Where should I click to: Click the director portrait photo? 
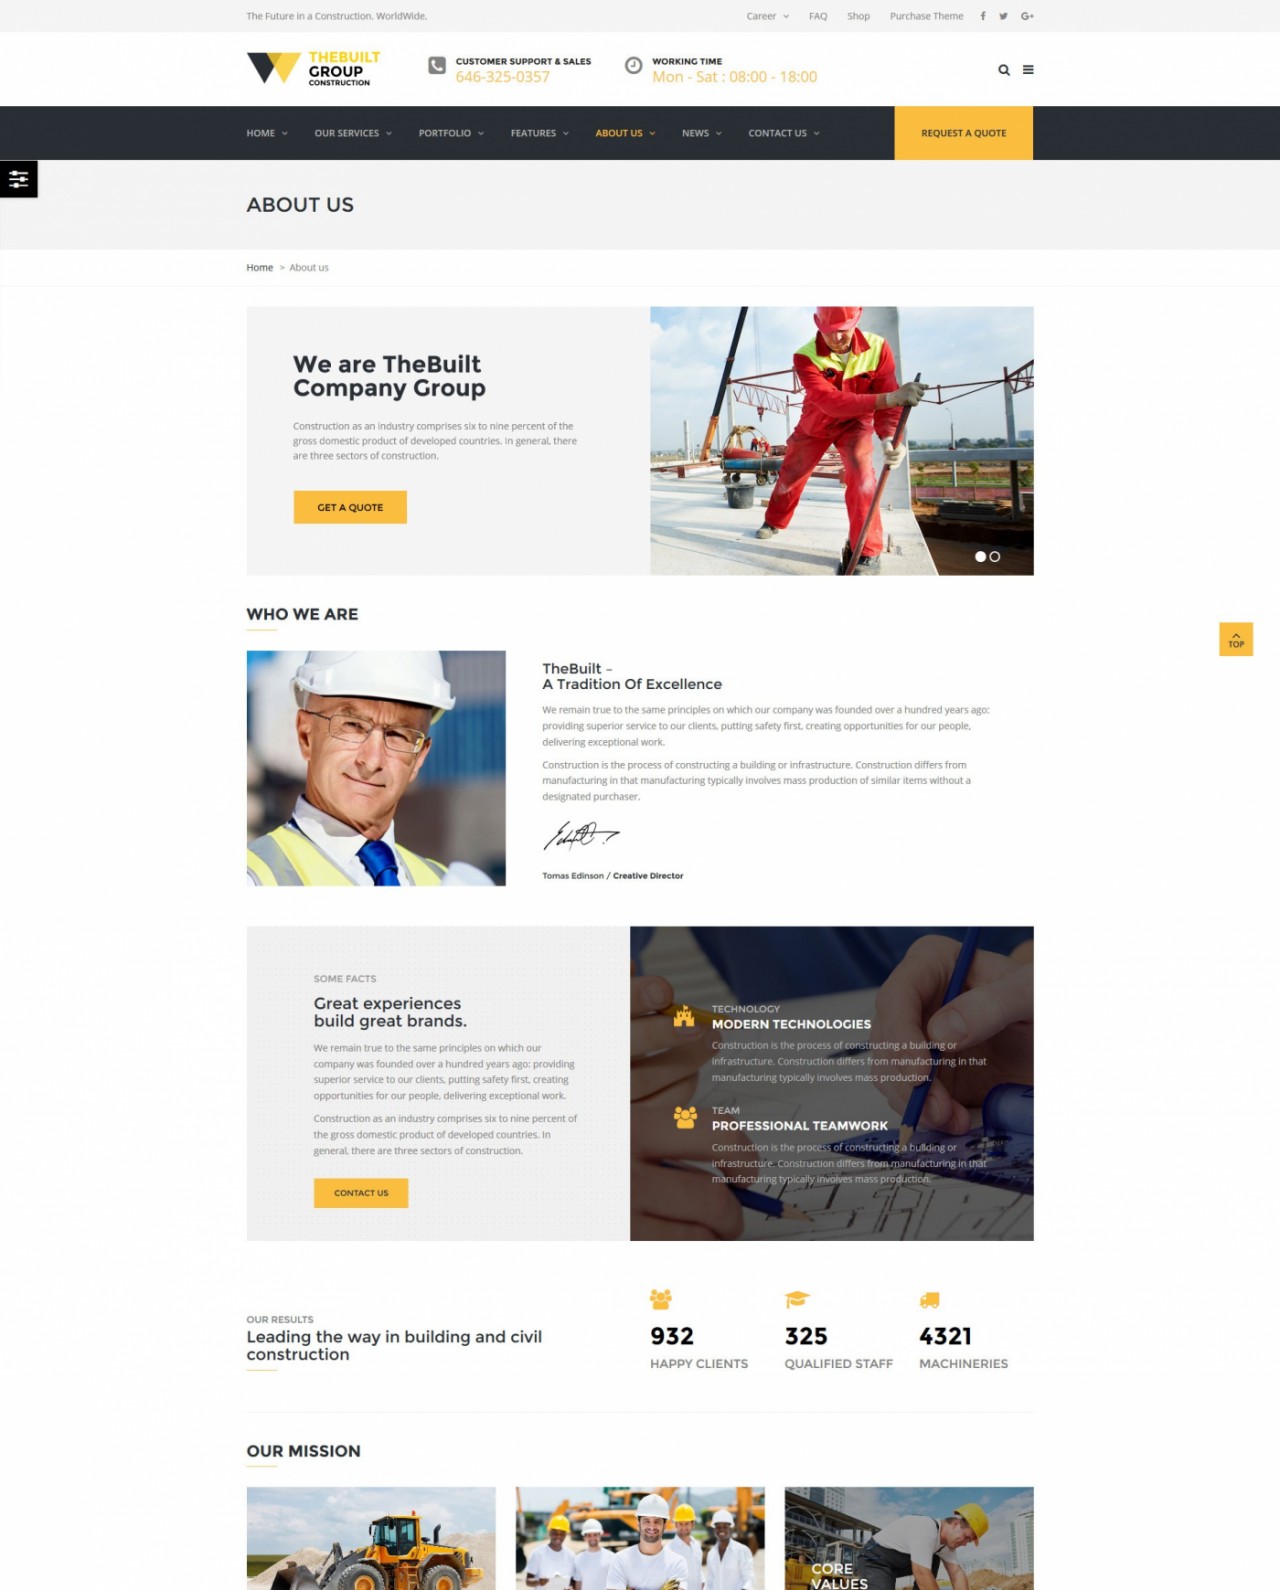click(x=376, y=768)
